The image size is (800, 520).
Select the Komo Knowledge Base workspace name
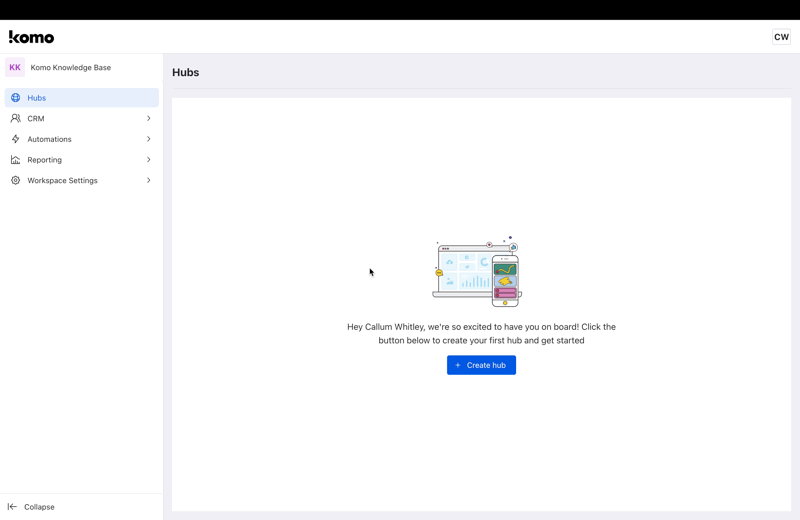pyautogui.click(x=71, y=68)
